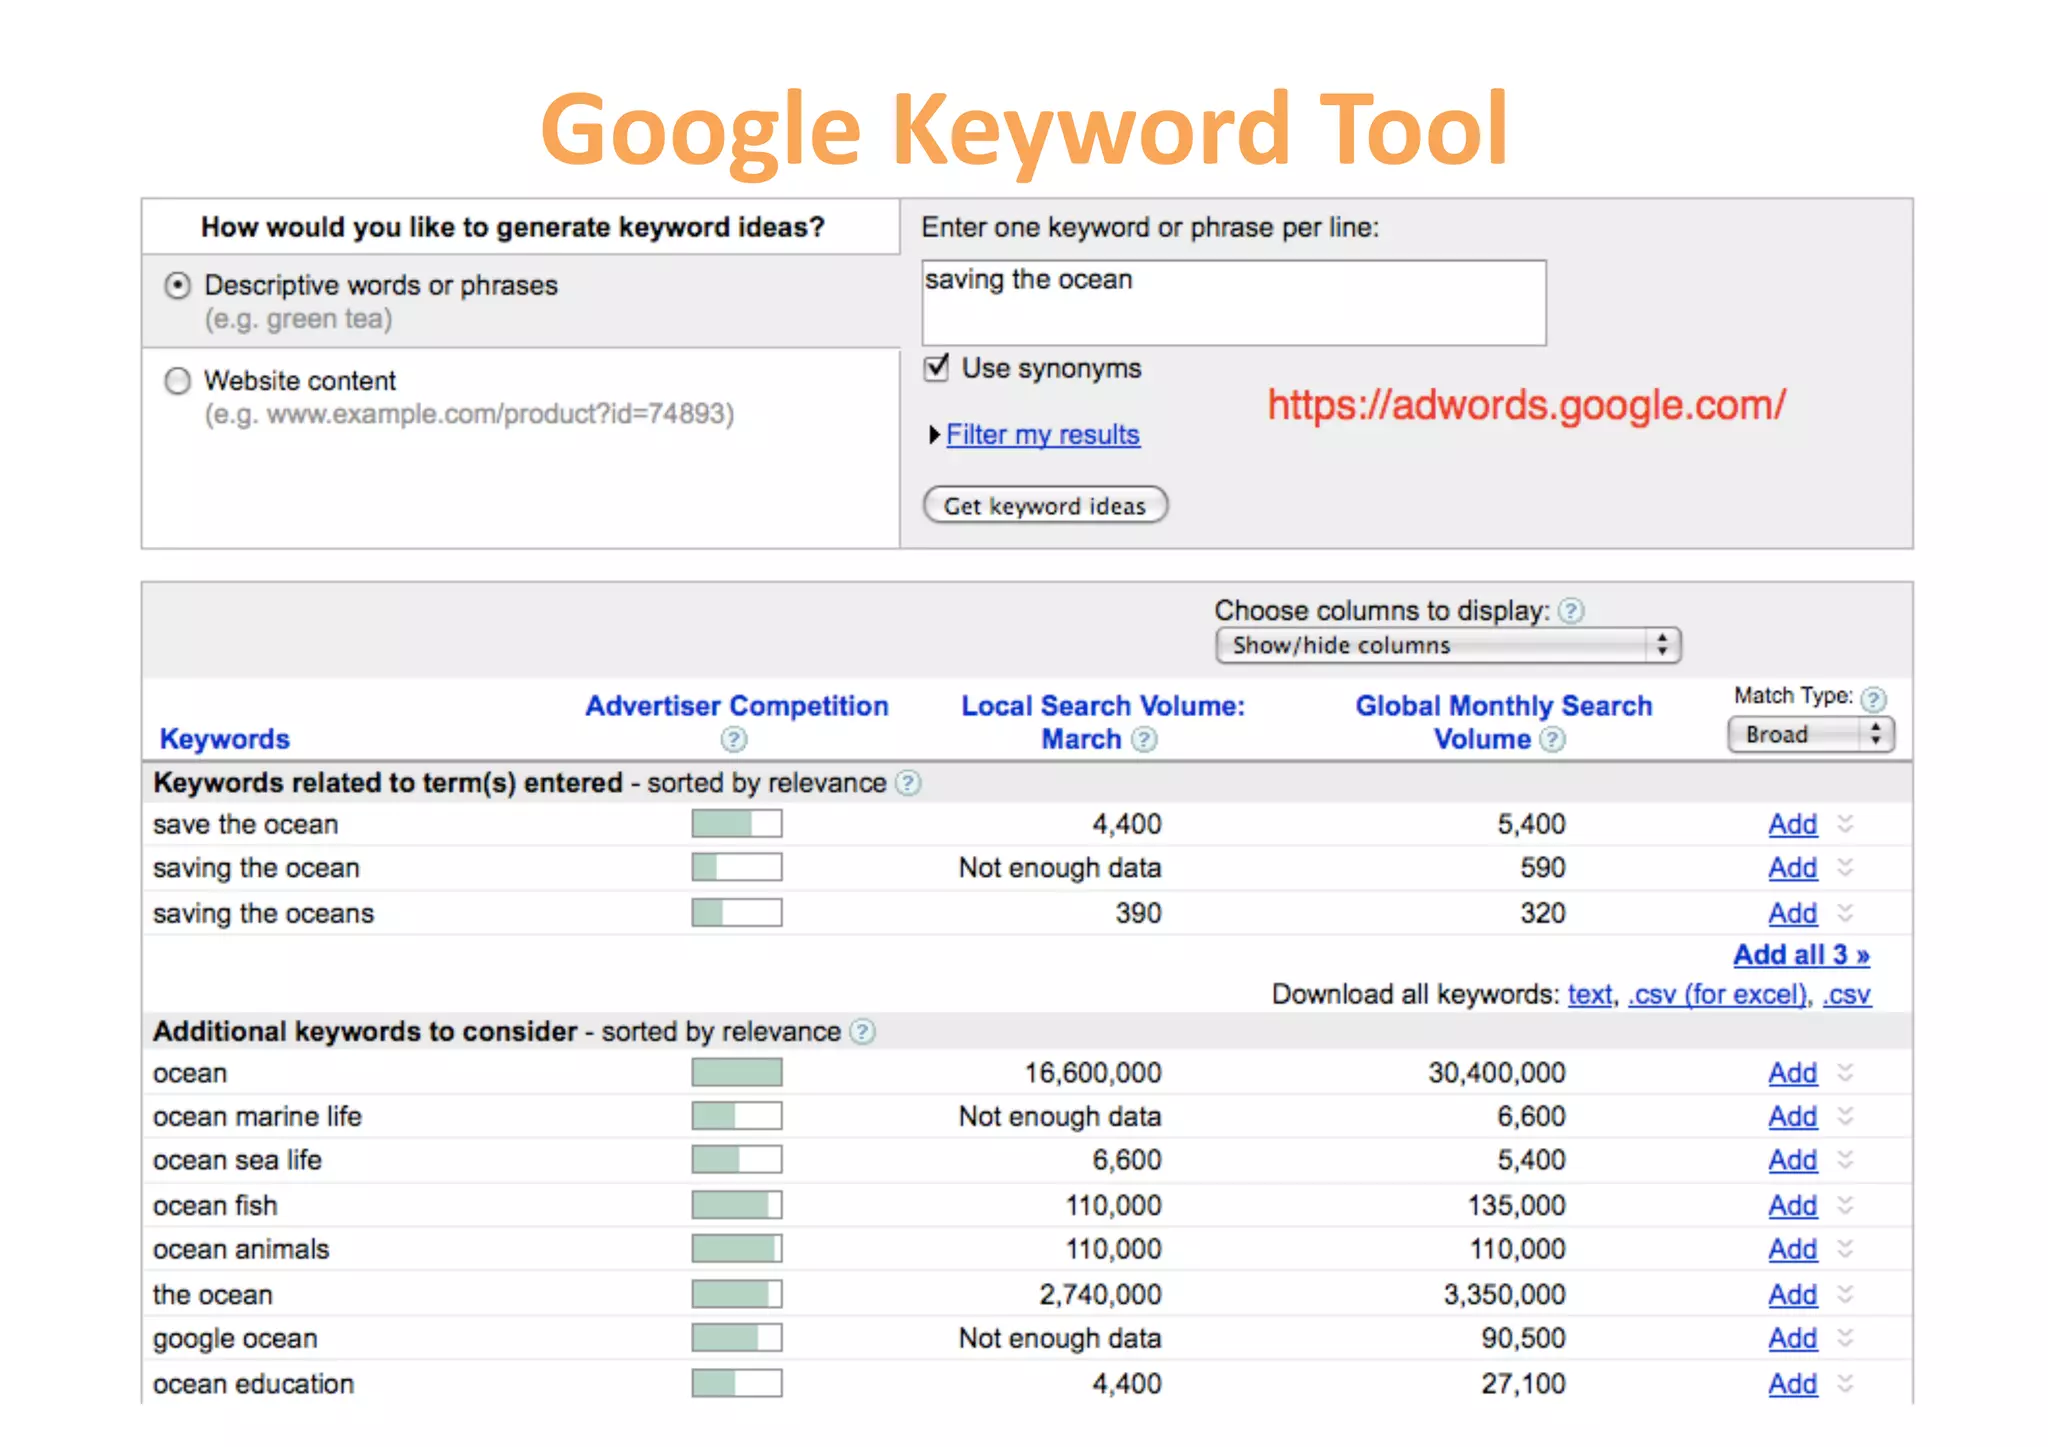The image size is (2048, 1447).
Task: Open chevron menu for saving the oceans row
Action: 1845,912
